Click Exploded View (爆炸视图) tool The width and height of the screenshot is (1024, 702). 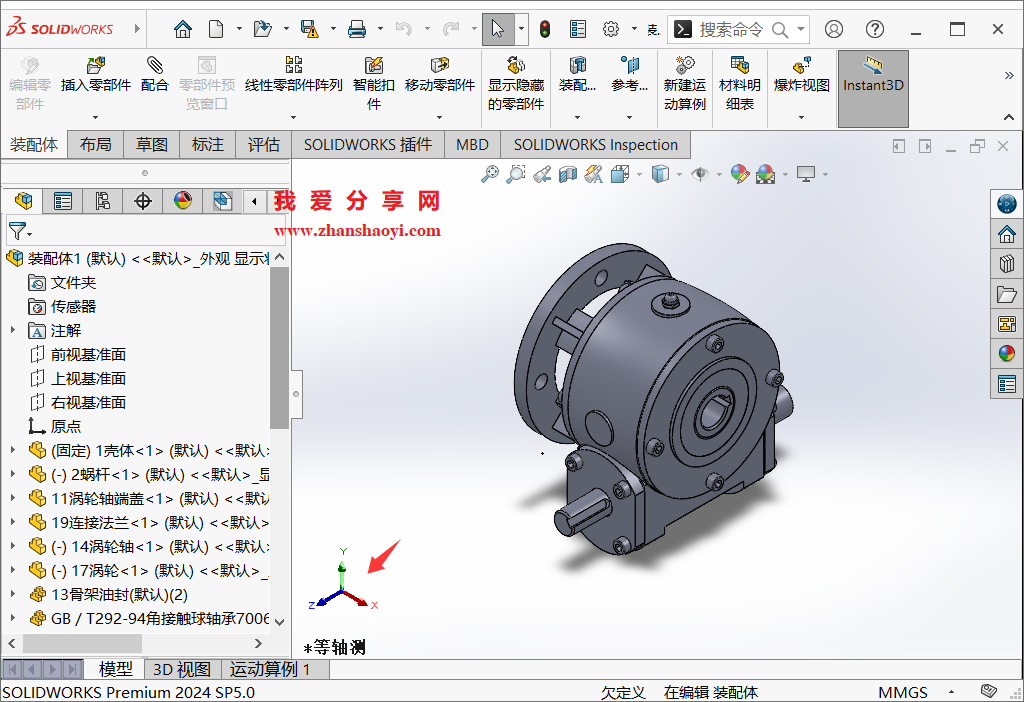[801, 74]
